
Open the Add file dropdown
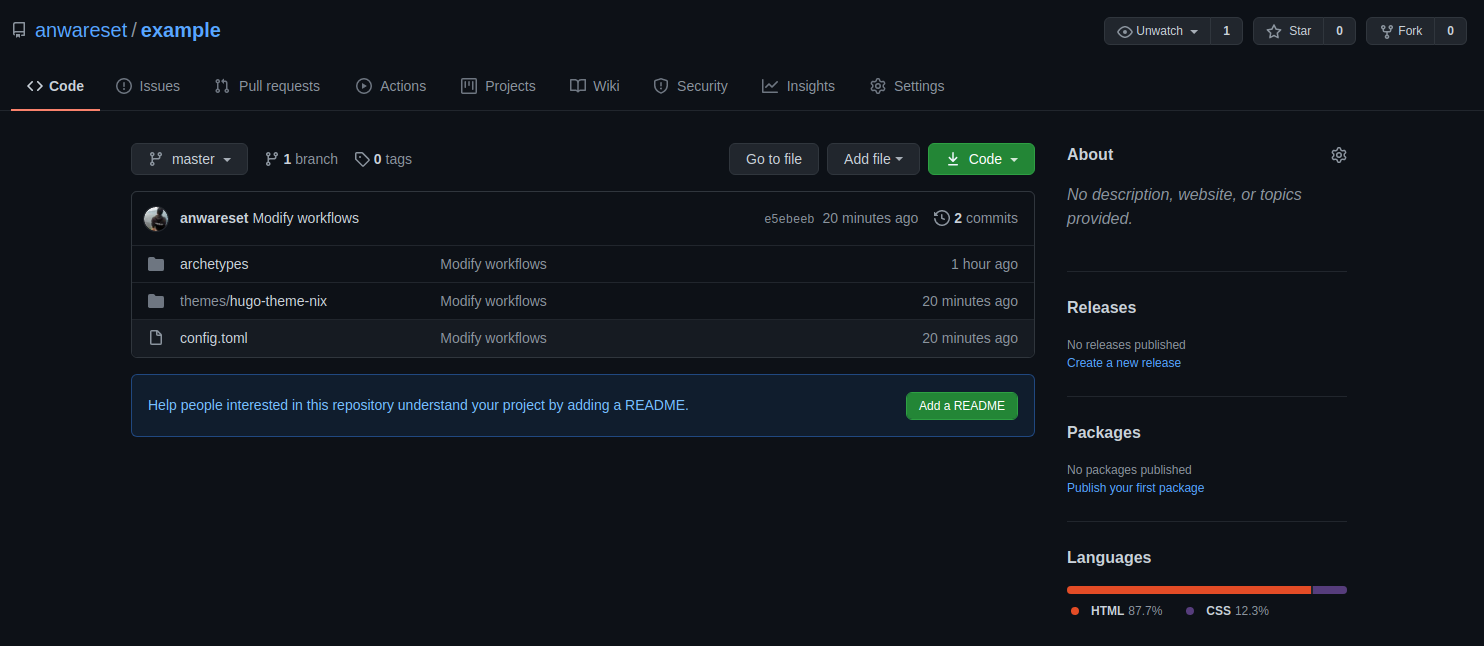click(873, 159)
